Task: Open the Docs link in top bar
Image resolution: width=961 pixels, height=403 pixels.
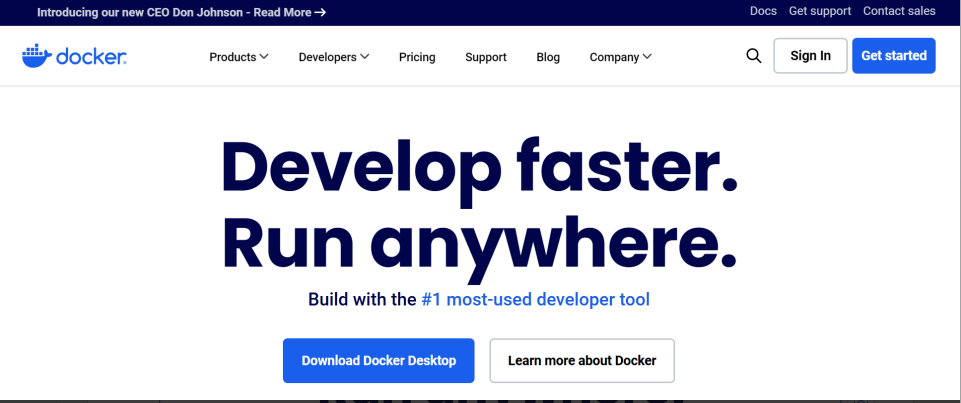Action: (x=763, y=11)
